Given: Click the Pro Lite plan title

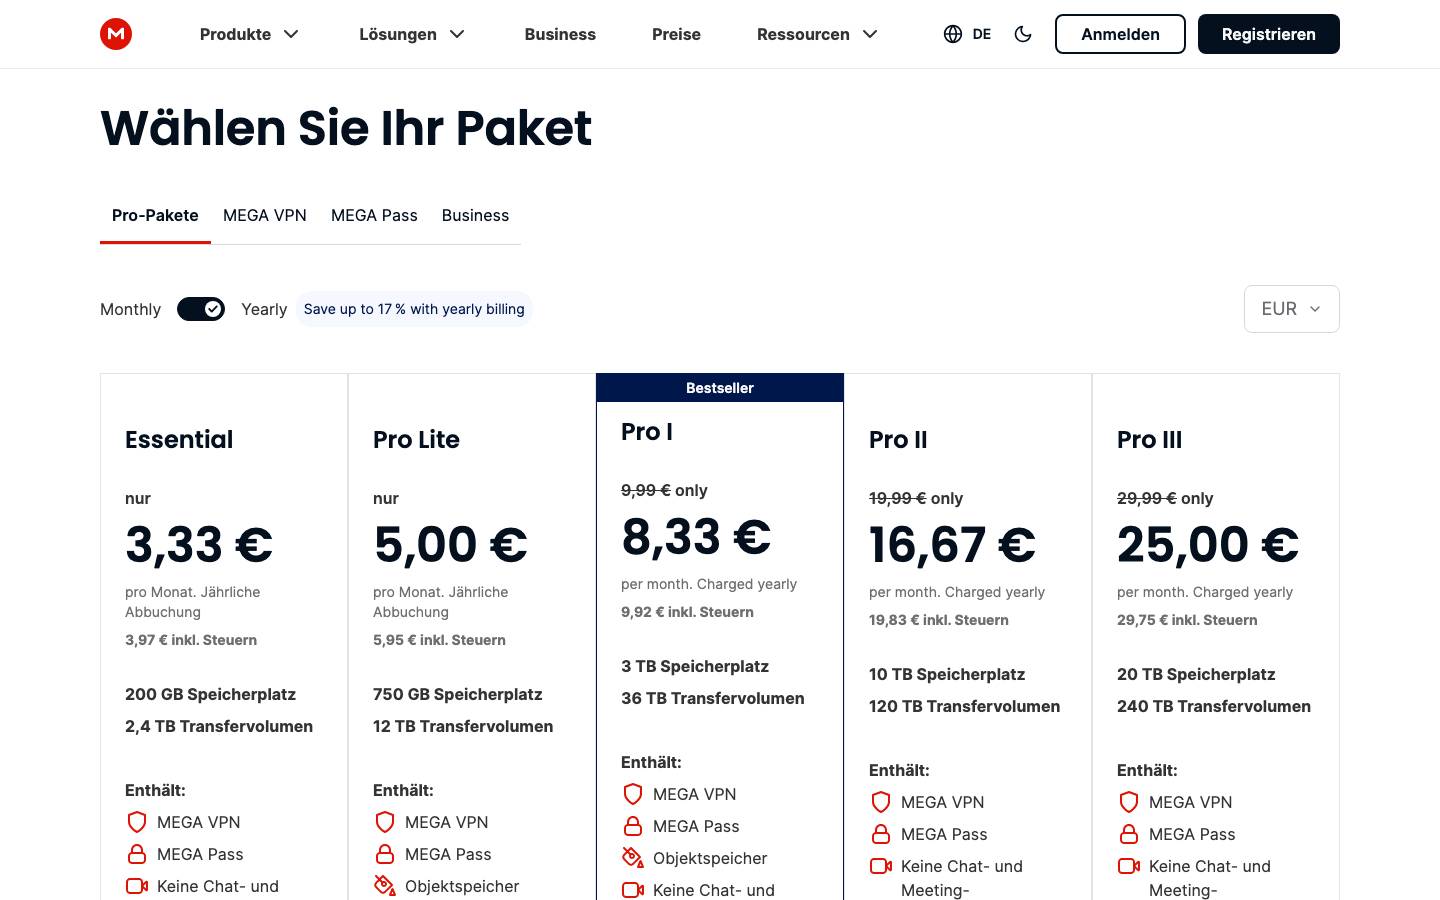Looking at the screenshot, I should 416,439.
